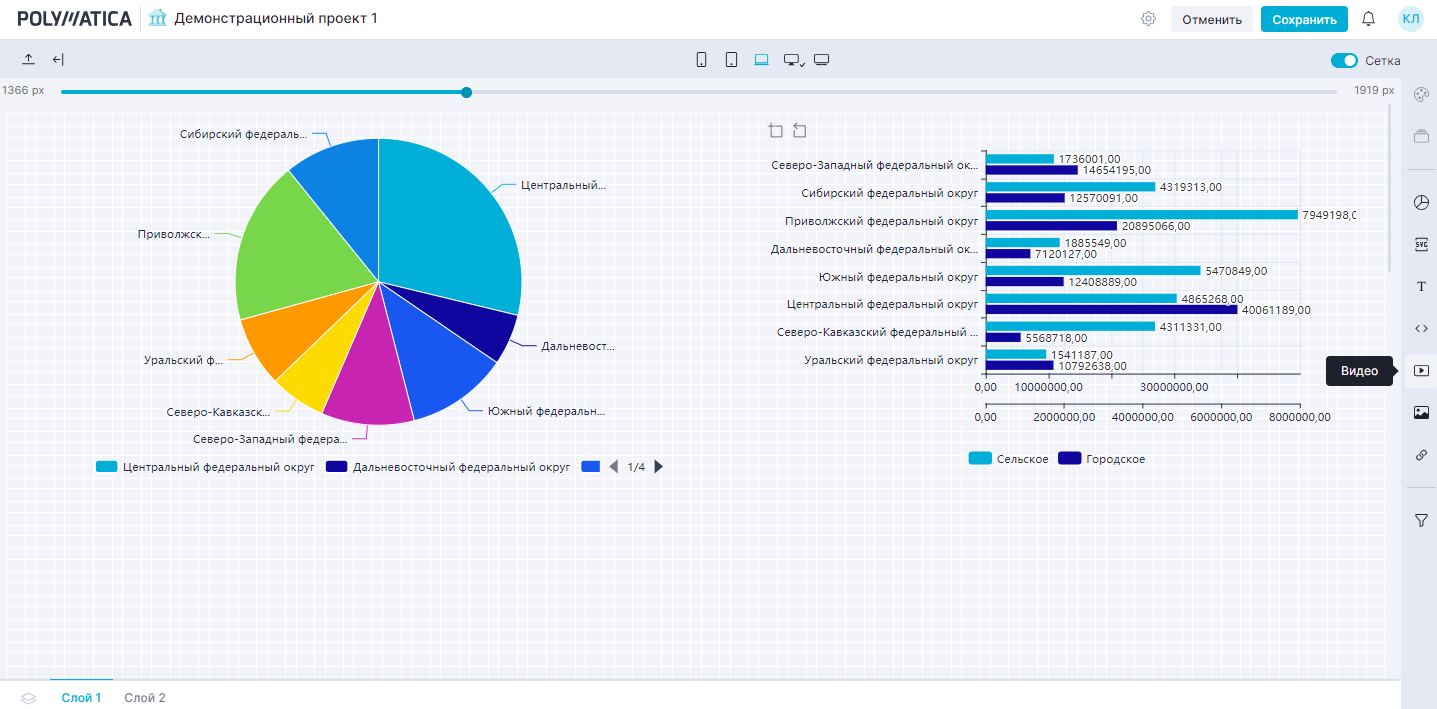The width and height of the screenshot is (1437, 709).
Task: Select the Text tool in sidebar
Action: click(x=1421, y=287)
